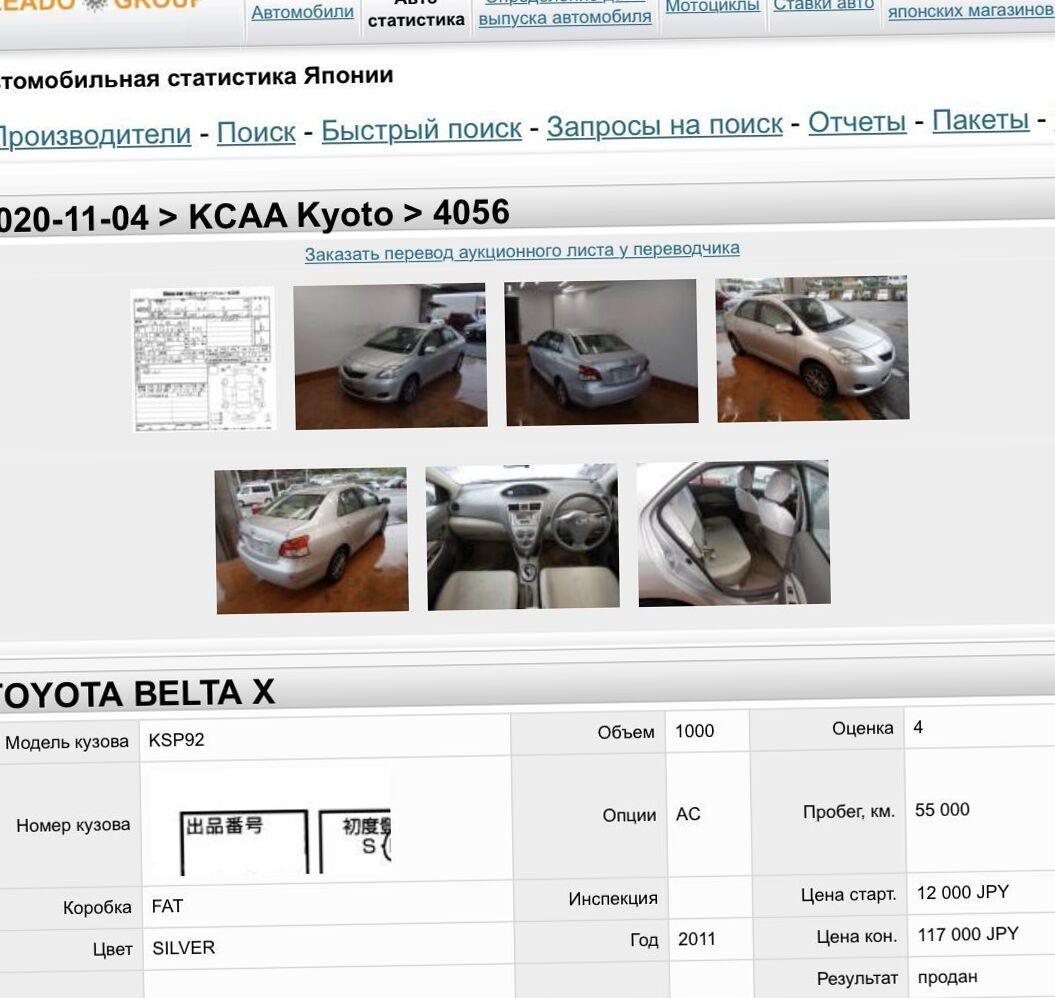1055x998 pixels.
Task: View outdoor front-right photo of the car
Action: (813, 349)
